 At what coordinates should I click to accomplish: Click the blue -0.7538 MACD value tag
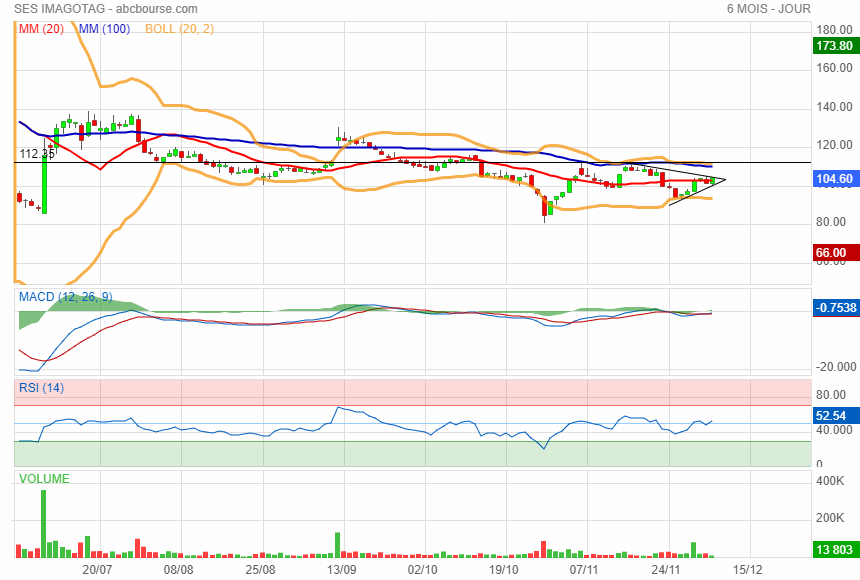pos(835,307)
